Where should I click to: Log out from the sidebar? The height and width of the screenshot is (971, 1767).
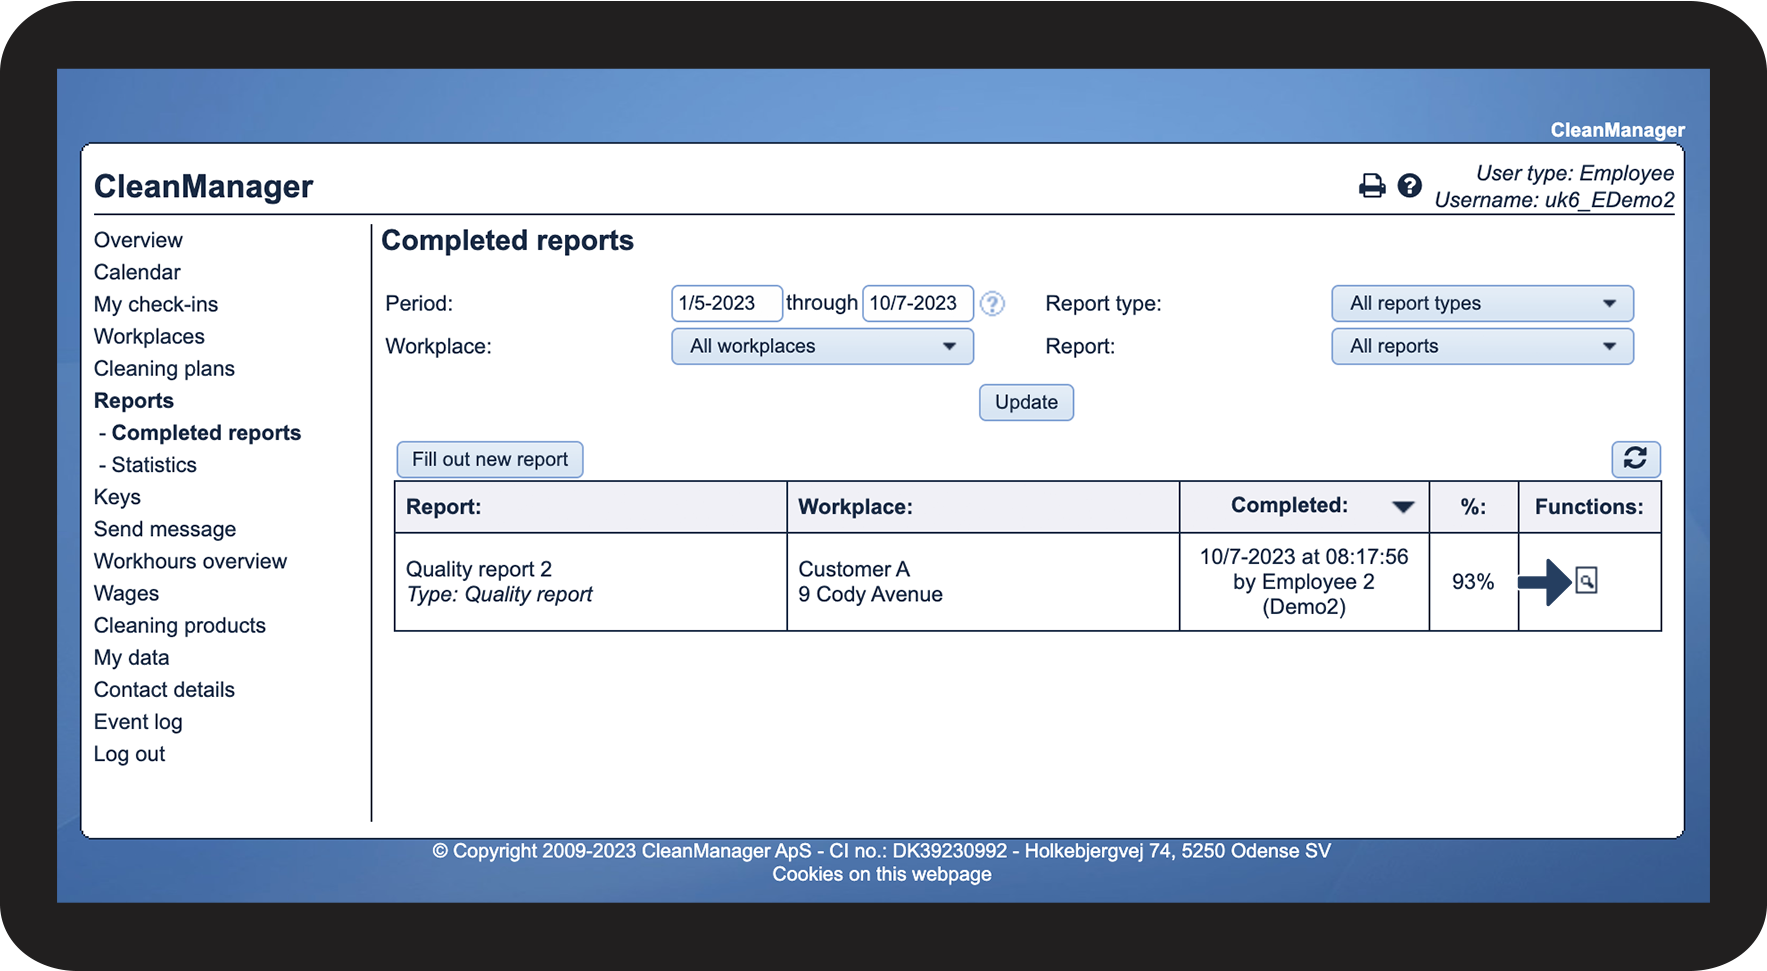point(129,754)
